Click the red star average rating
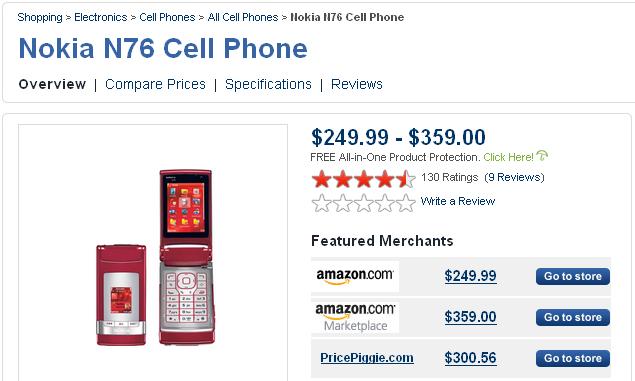Screen dimensions: 635x381 coord(363,179)
